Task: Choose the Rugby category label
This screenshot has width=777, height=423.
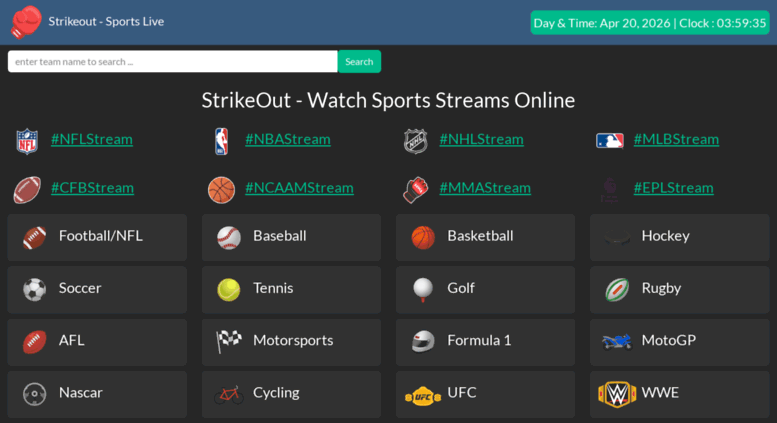Action: [x=661, y=288]
